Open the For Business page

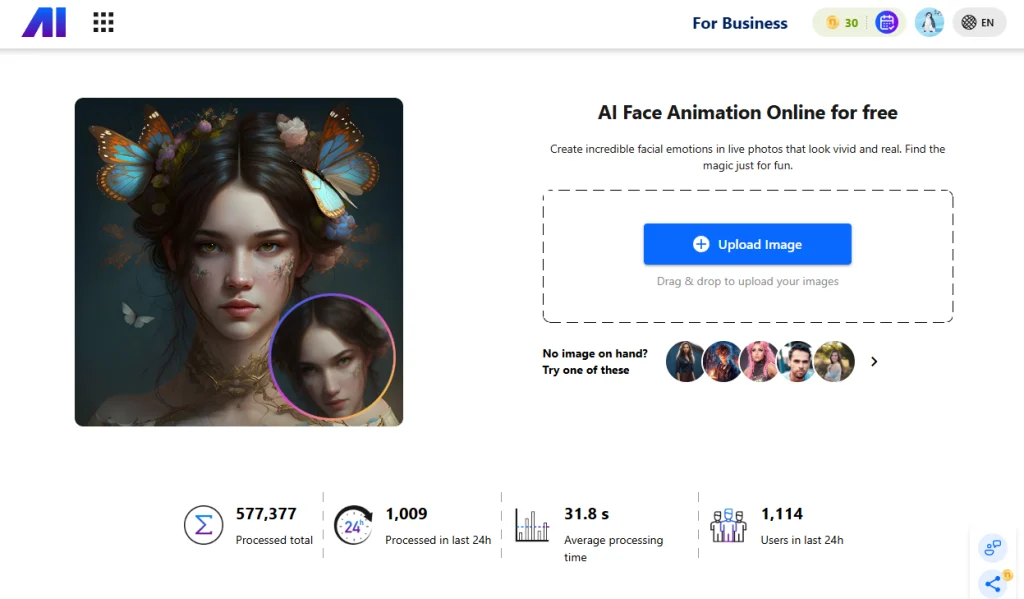tap(739, 23)
